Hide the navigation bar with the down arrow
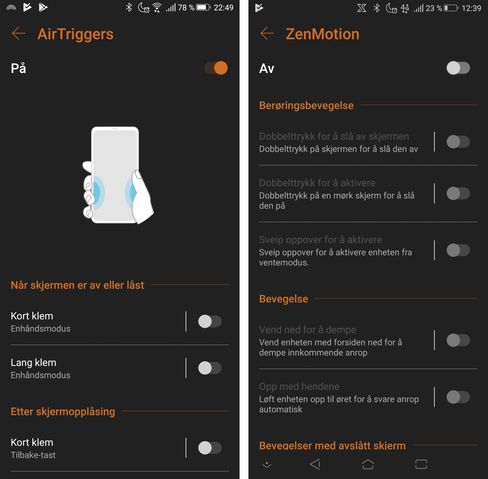488x479 pixels. click(x=267, y=465)
